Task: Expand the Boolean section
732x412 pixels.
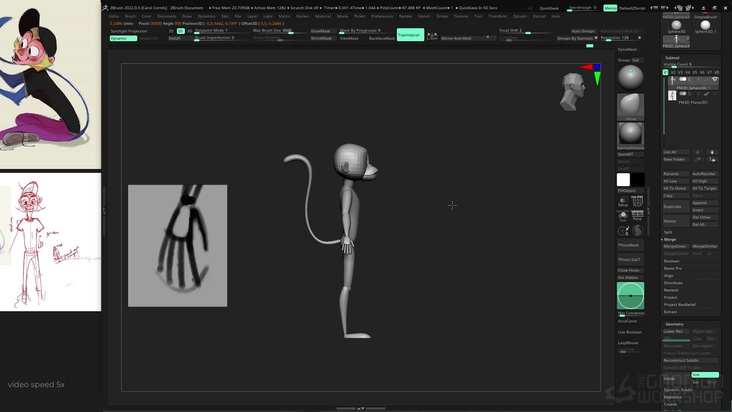Action: pyautogui.click(x=672, y=261)
